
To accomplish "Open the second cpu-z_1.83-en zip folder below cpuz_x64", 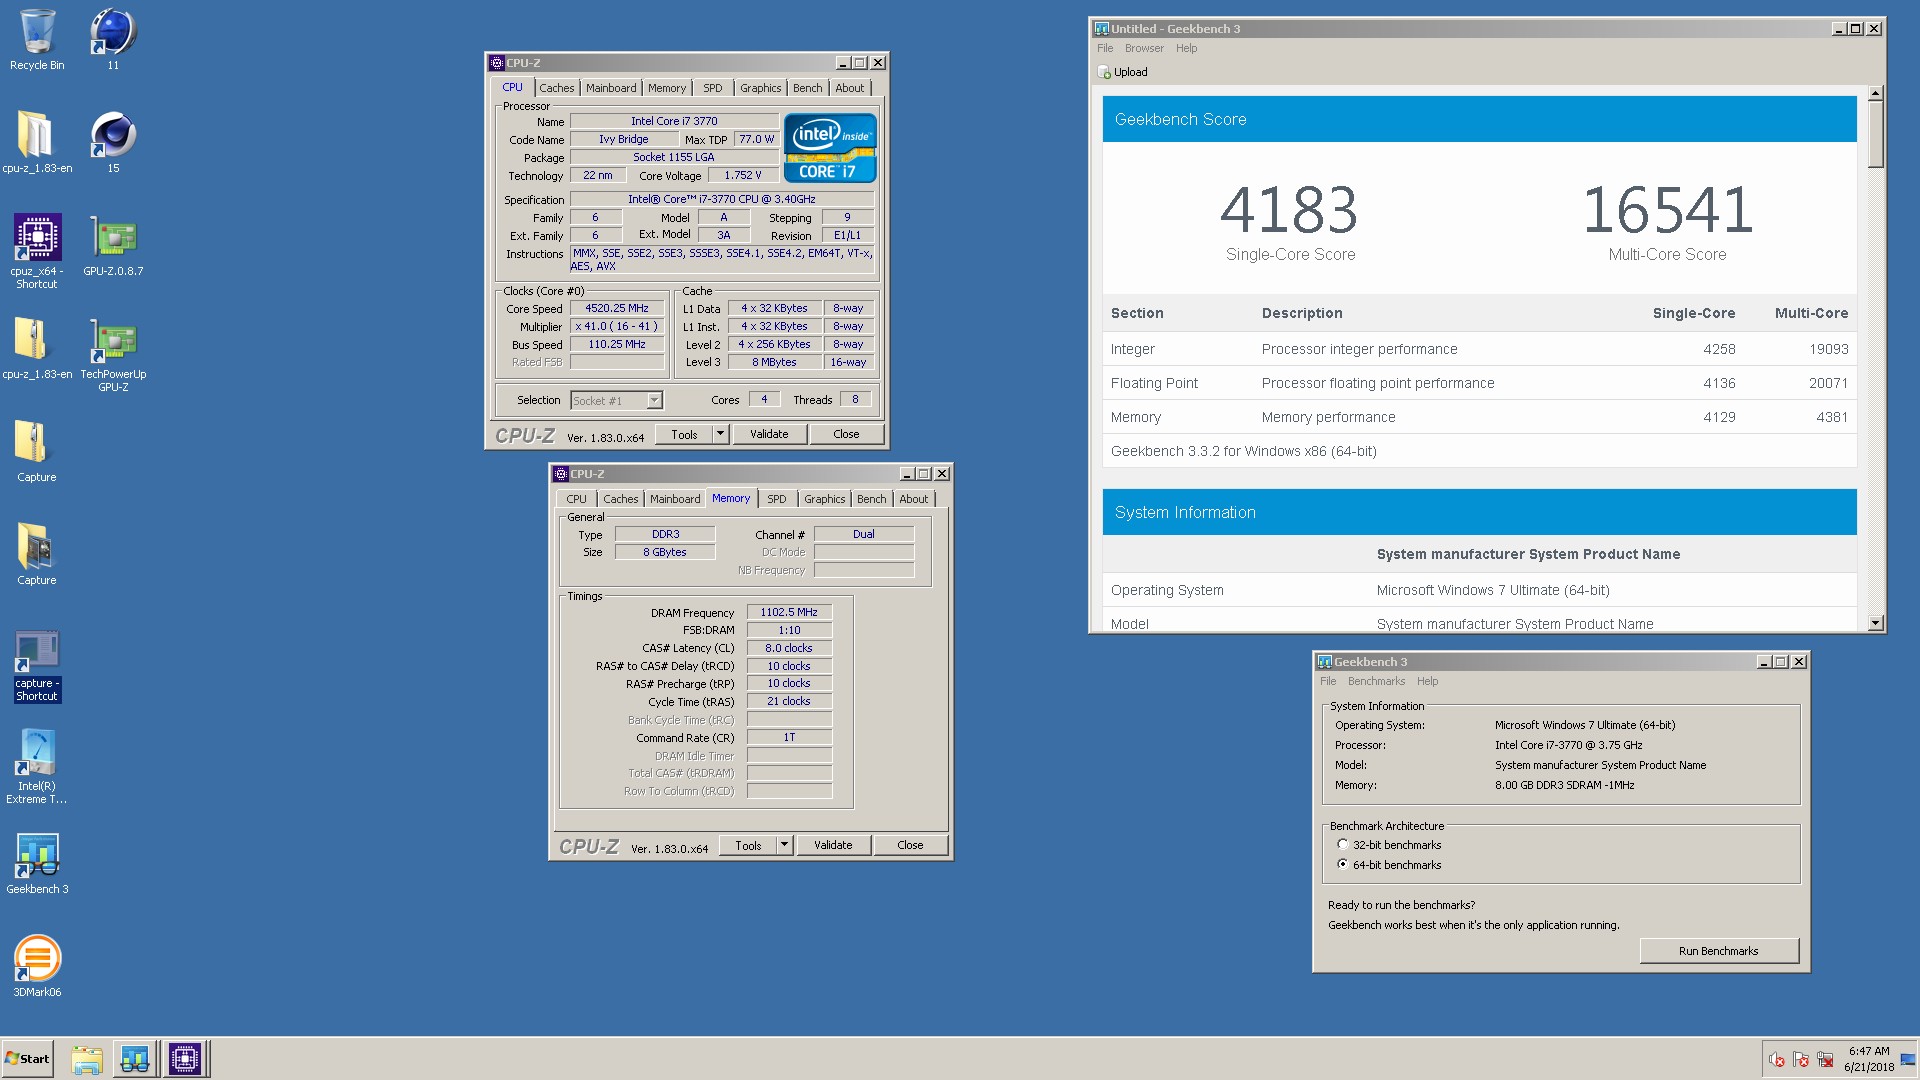I will [37, 348].
